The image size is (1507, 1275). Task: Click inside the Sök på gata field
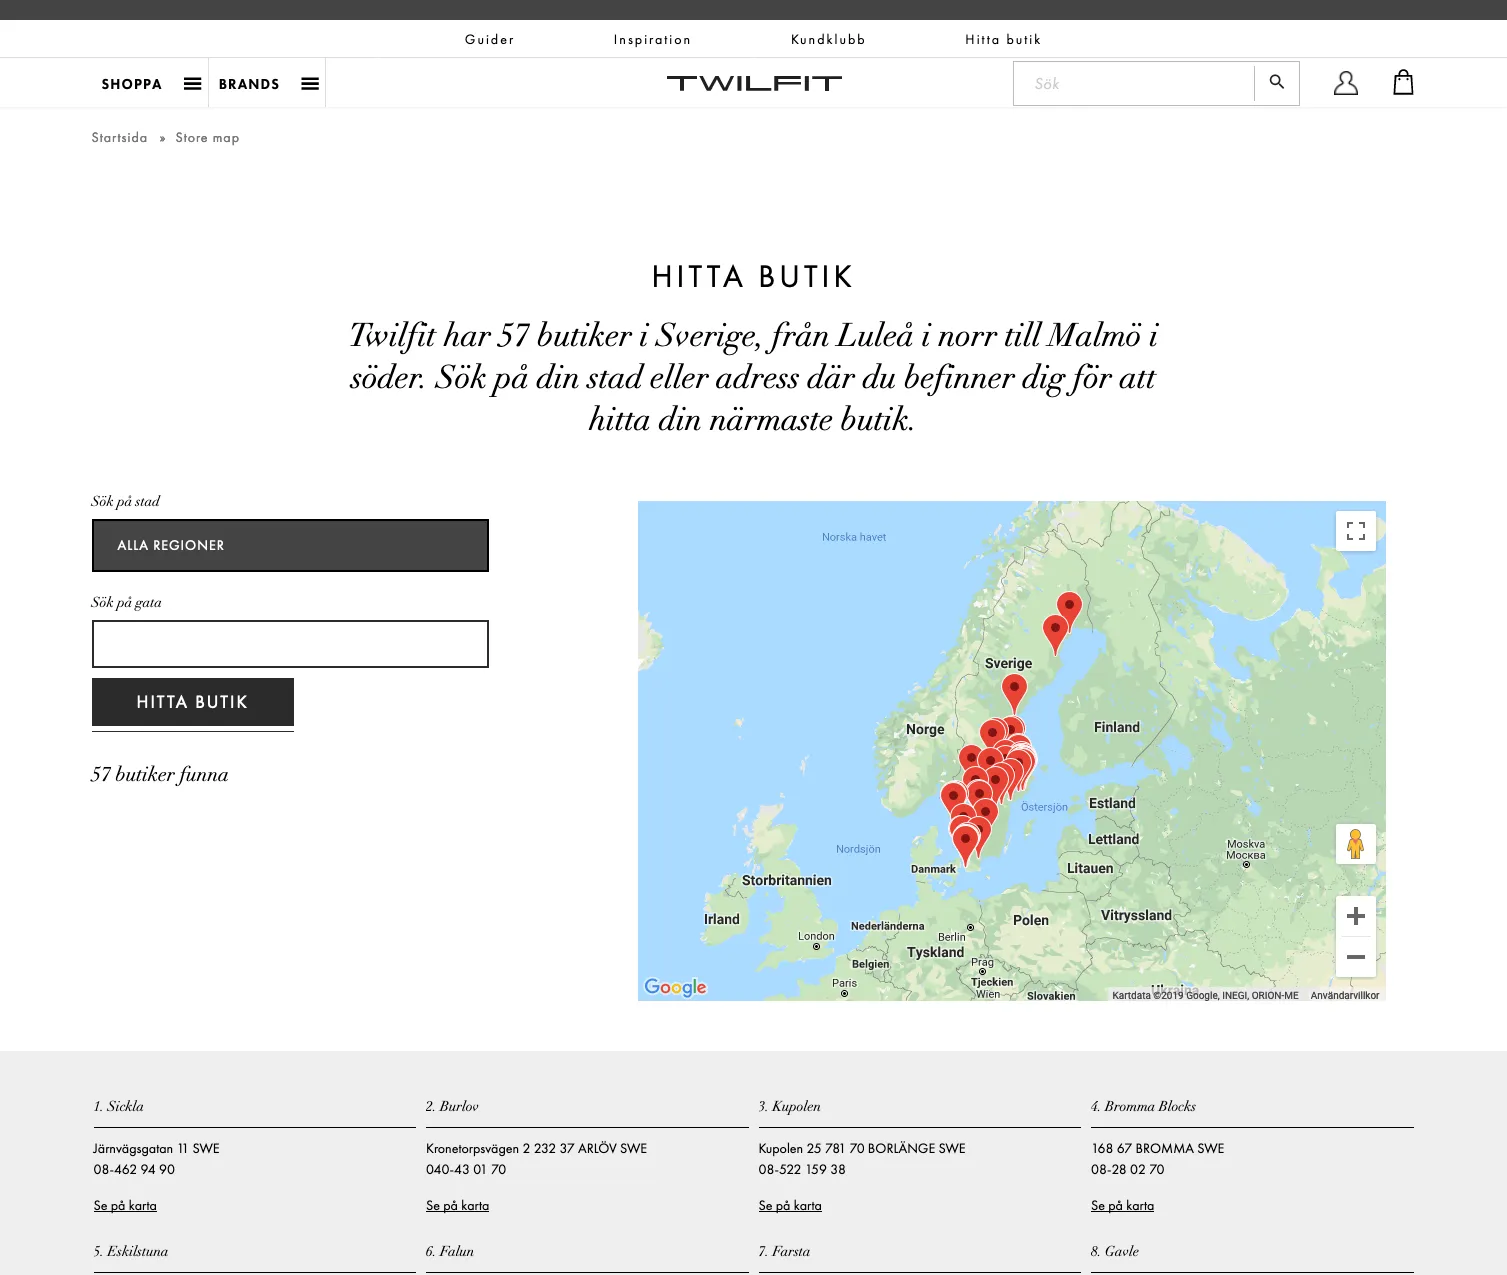[x=290, y=643]
